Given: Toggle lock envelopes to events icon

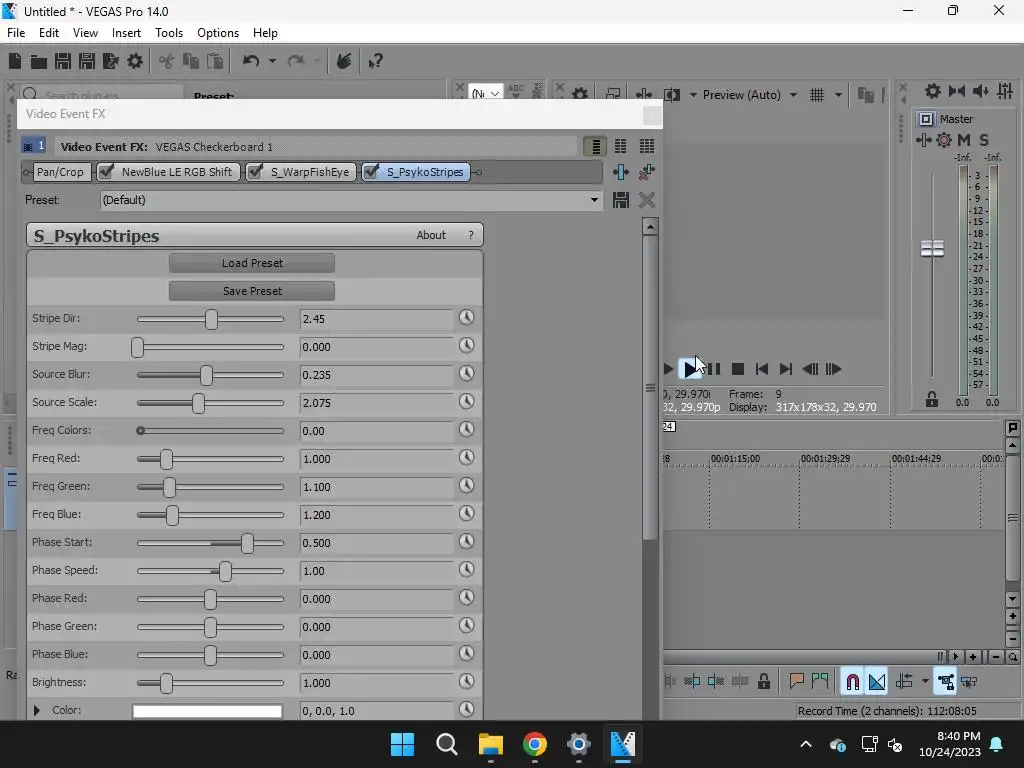Looking at the screenshot, I should [945, 682].
